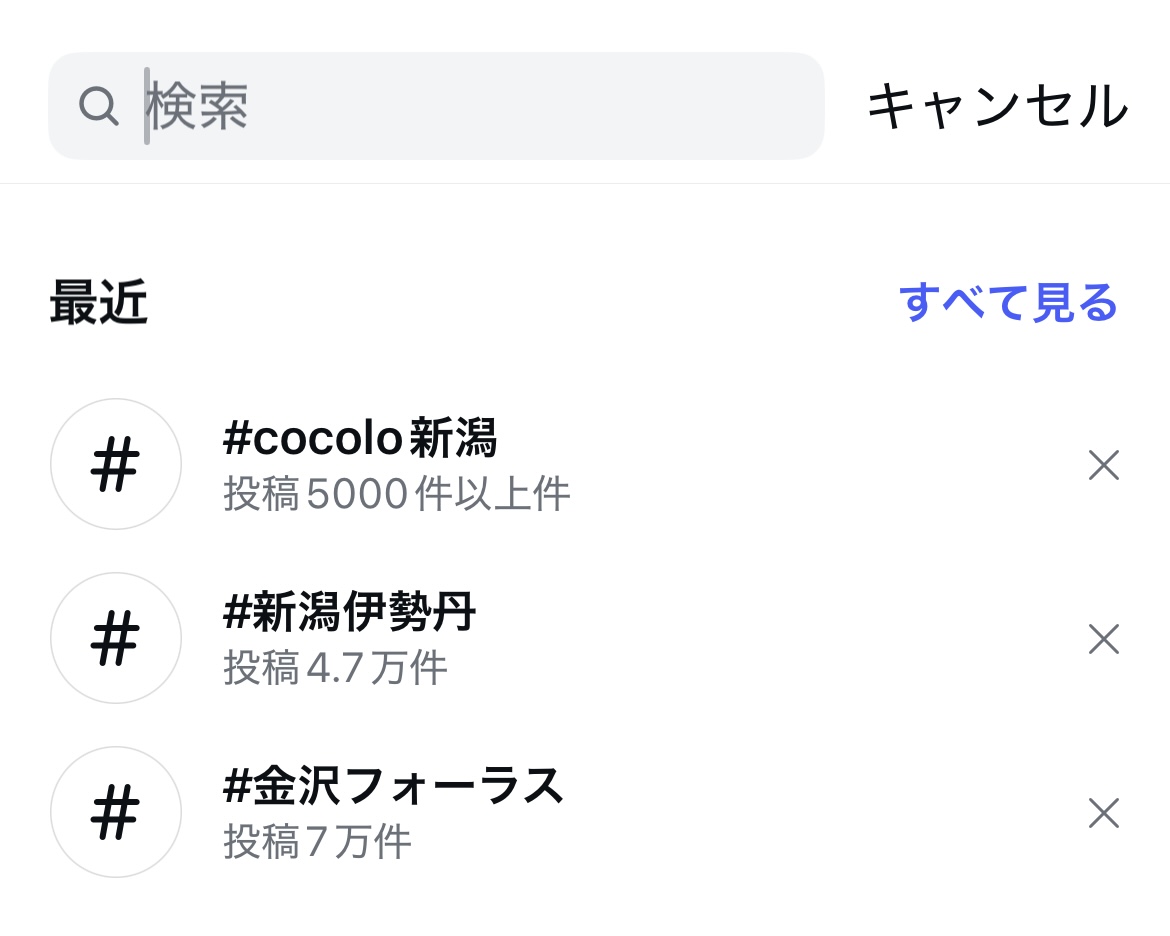Screen dimensions: 1170x936
Task: Remove #金沢フォーラス from recent searches
Action: (x=1103, y=813)
